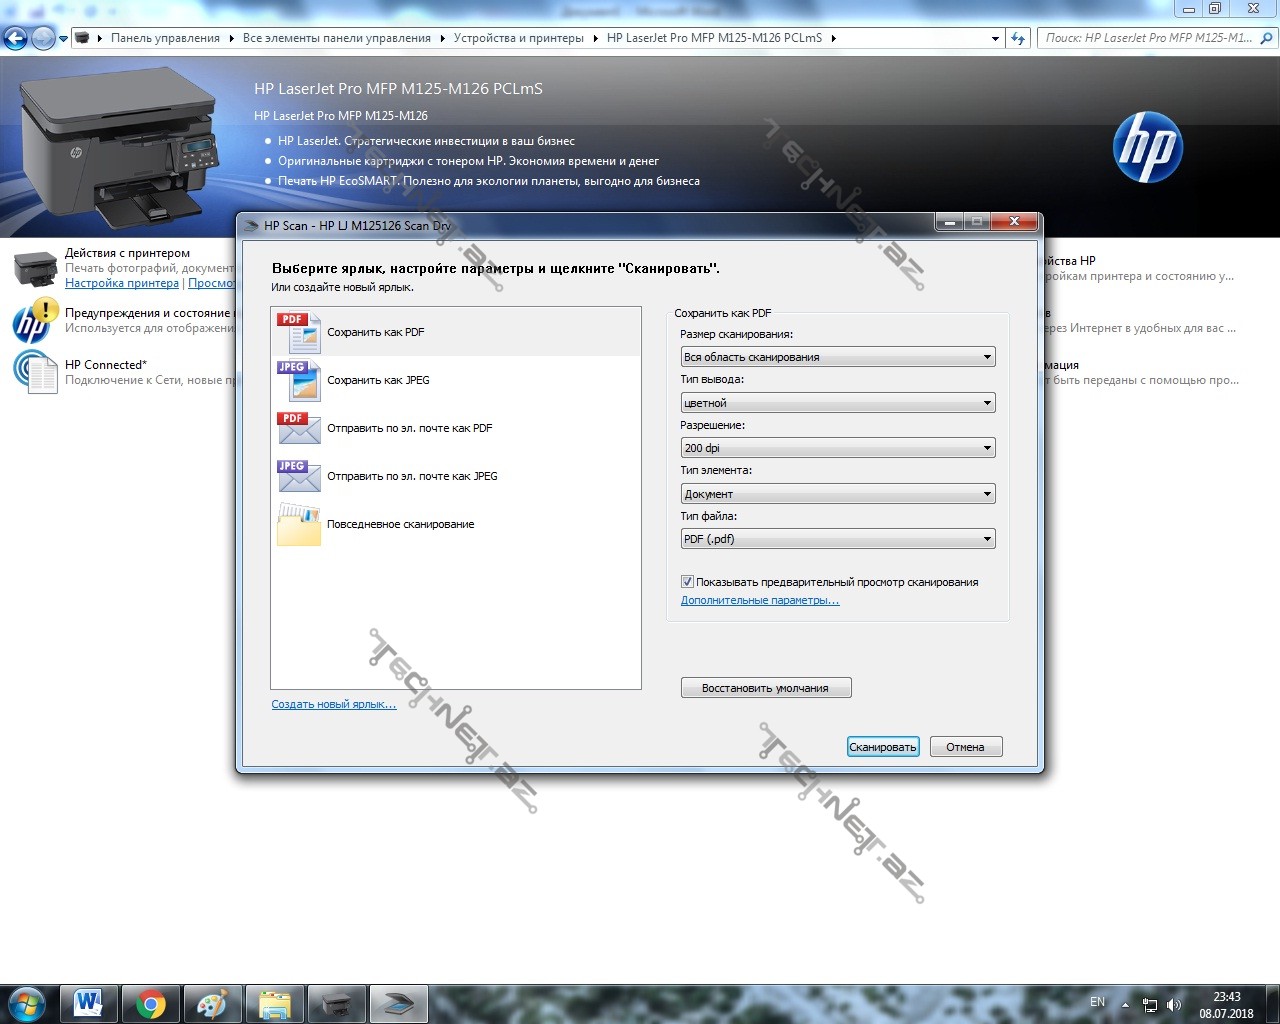Select the Save as PDF shortcut icon

click(298, 333)
